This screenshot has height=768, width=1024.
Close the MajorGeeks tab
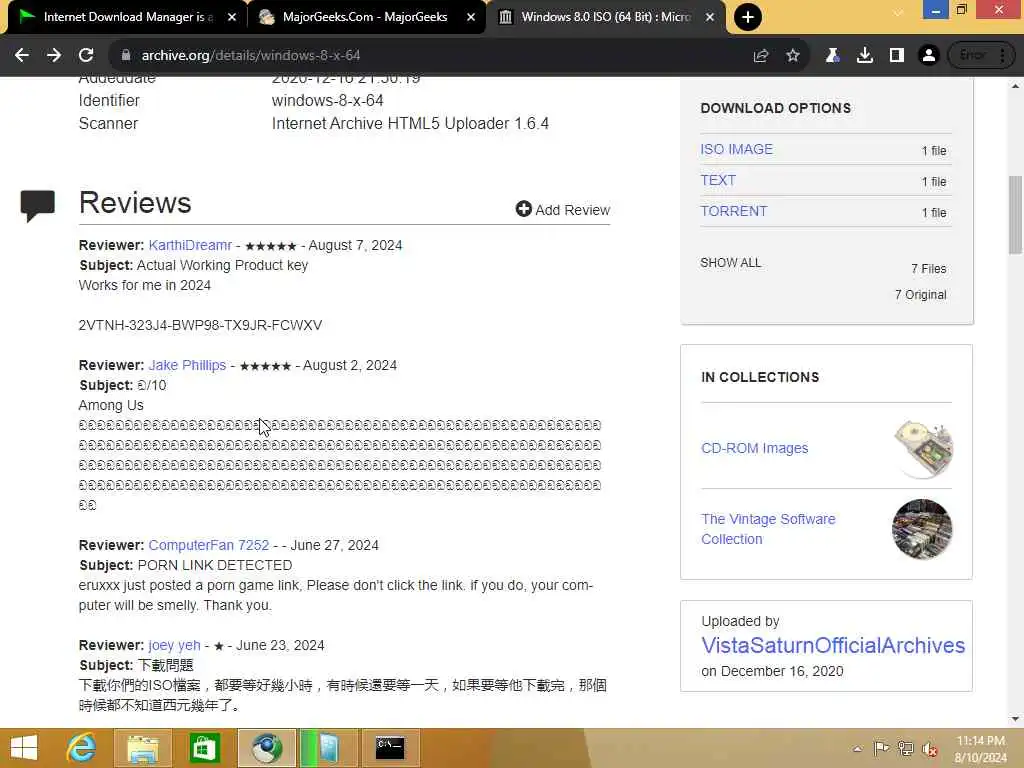click(471, 17)
